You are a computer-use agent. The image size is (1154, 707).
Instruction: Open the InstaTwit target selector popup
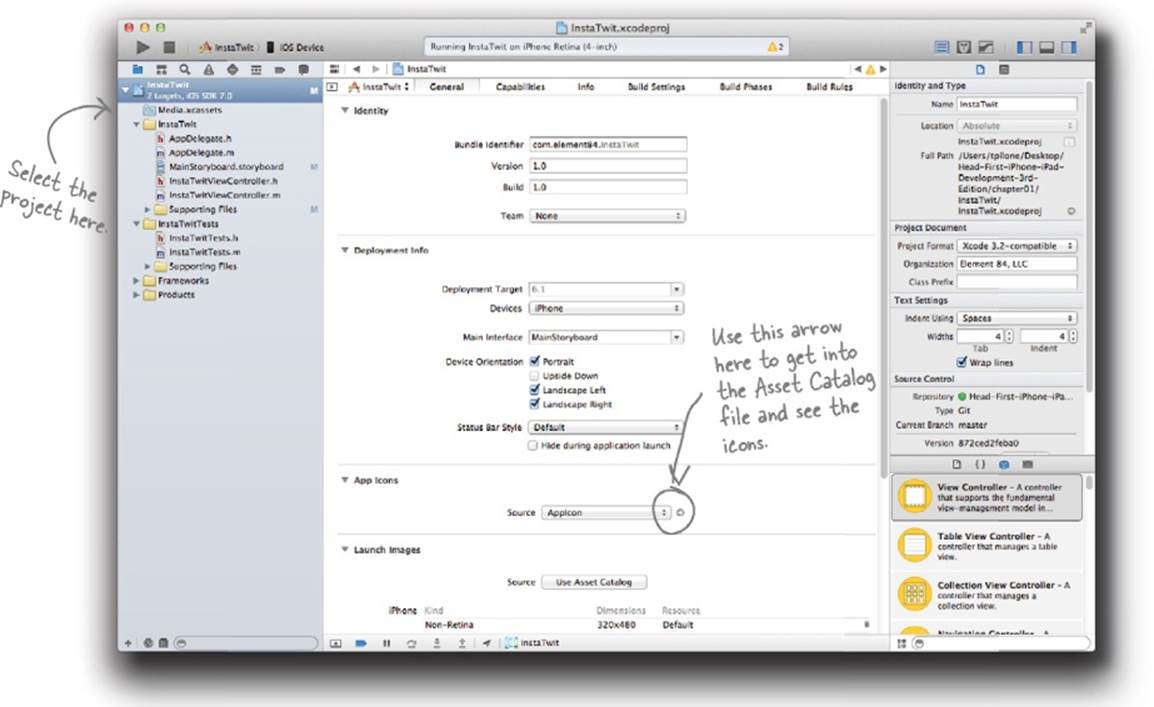[x=379, y=87]
